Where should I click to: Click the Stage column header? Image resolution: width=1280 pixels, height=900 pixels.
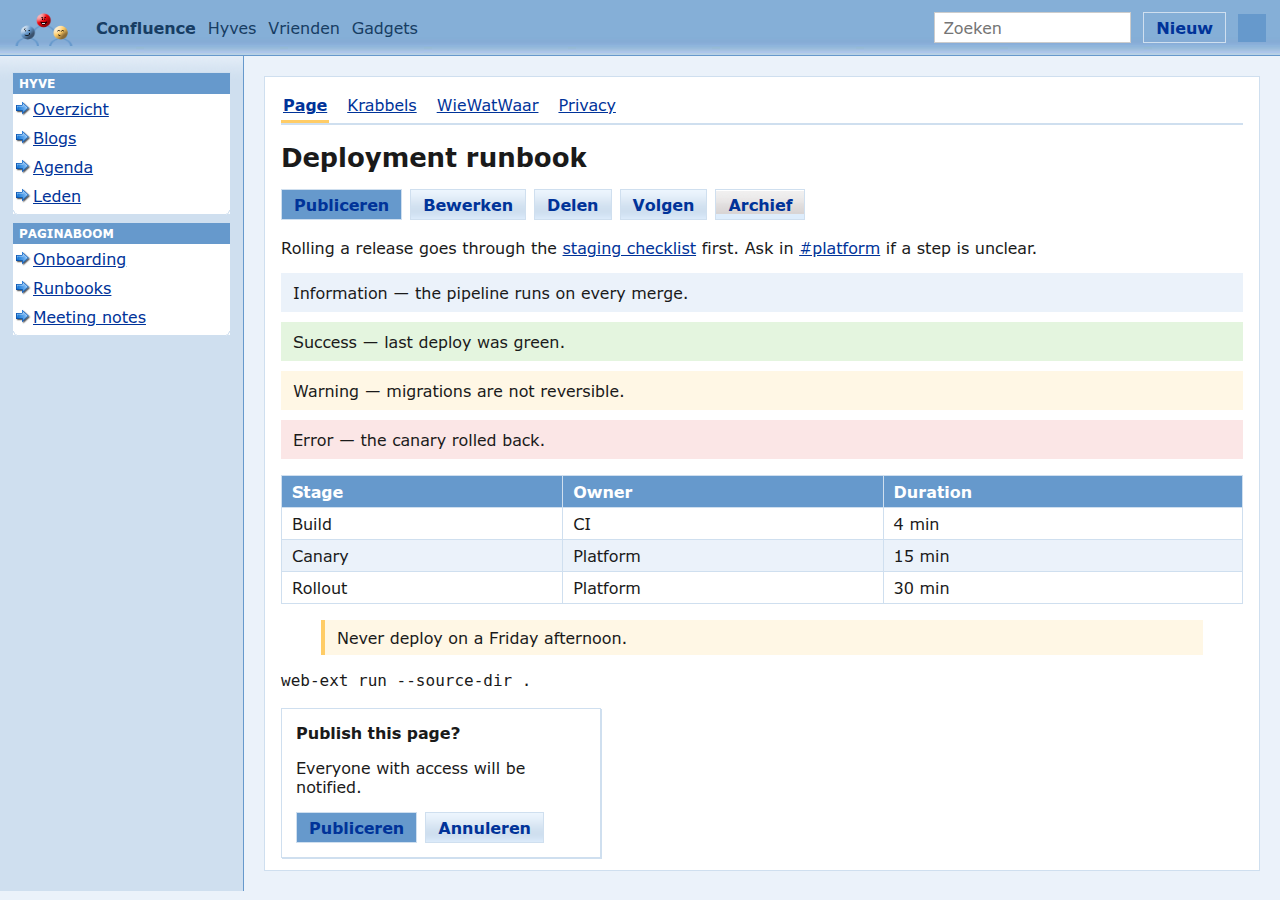pyautogui.click(x=422, y=492)
